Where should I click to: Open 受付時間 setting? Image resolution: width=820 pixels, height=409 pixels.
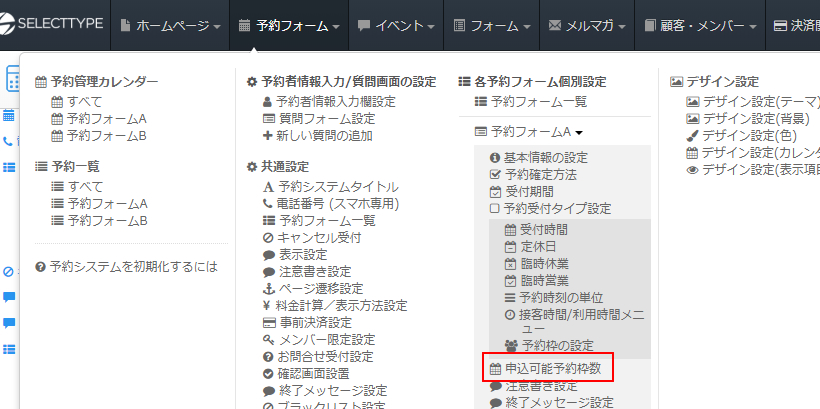click(536, 229)
